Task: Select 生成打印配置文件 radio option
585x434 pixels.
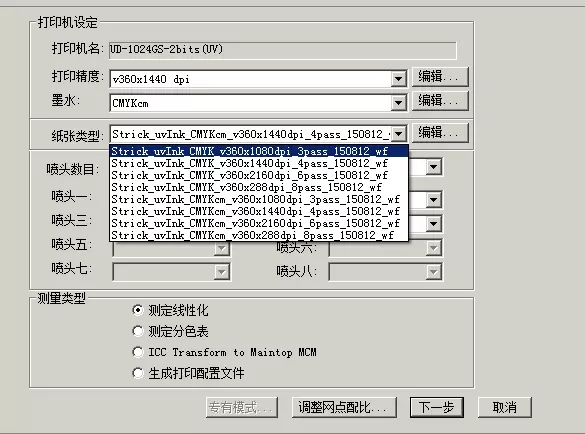Action: 138,373
